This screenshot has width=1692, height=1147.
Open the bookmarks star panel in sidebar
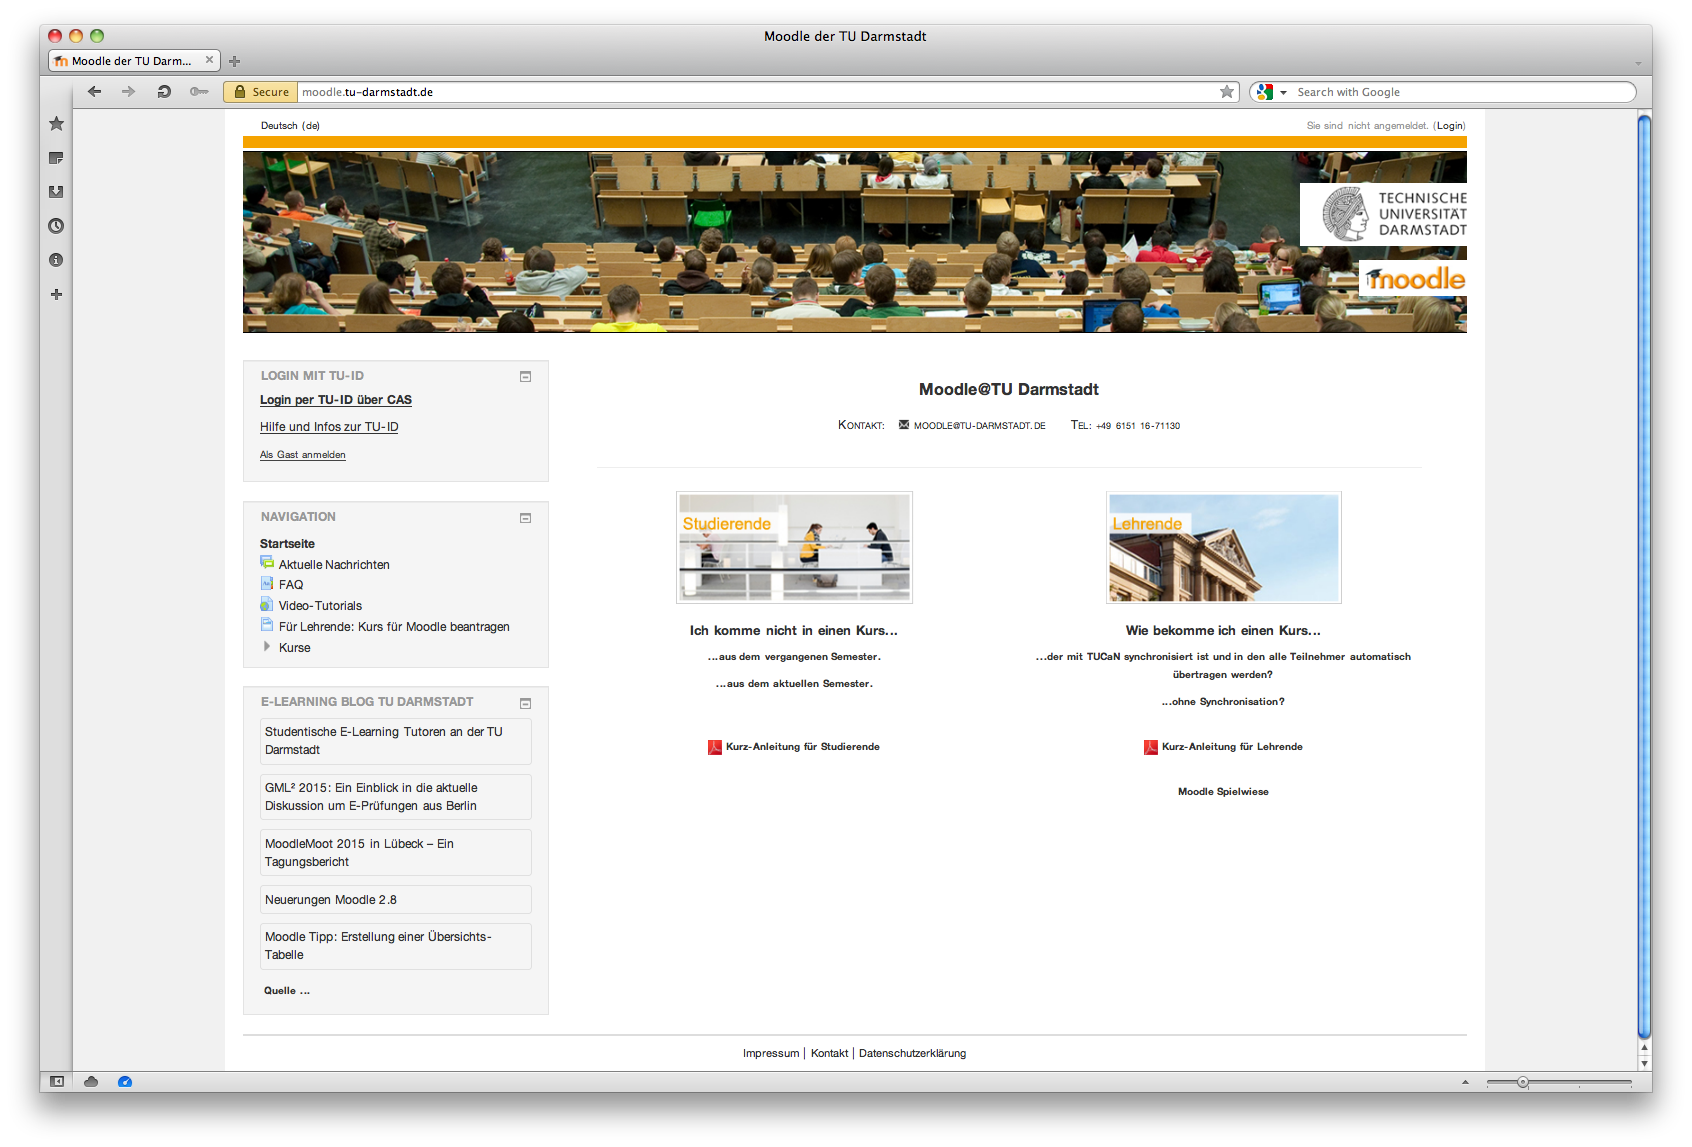(56, 123)
